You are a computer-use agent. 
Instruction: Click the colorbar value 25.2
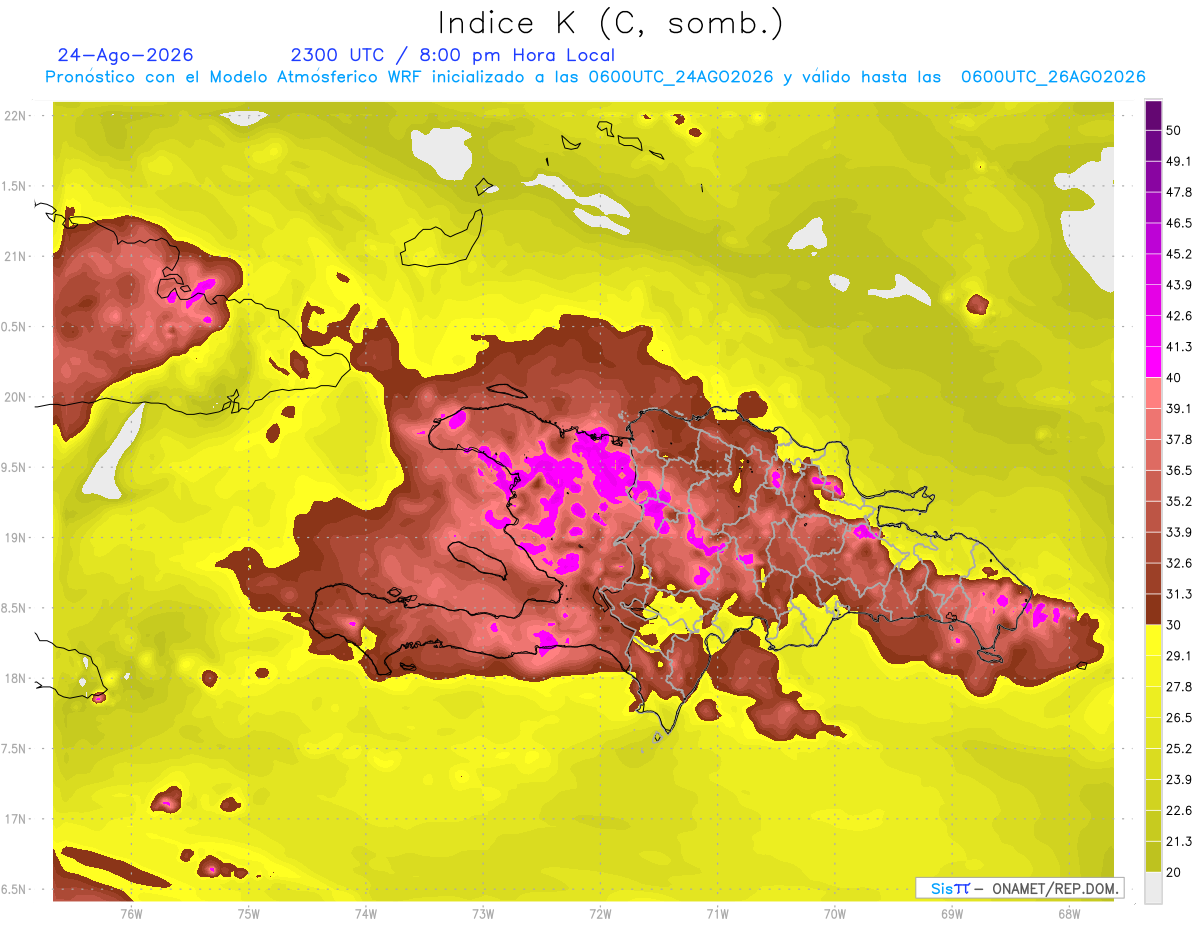coord(1179,748)
